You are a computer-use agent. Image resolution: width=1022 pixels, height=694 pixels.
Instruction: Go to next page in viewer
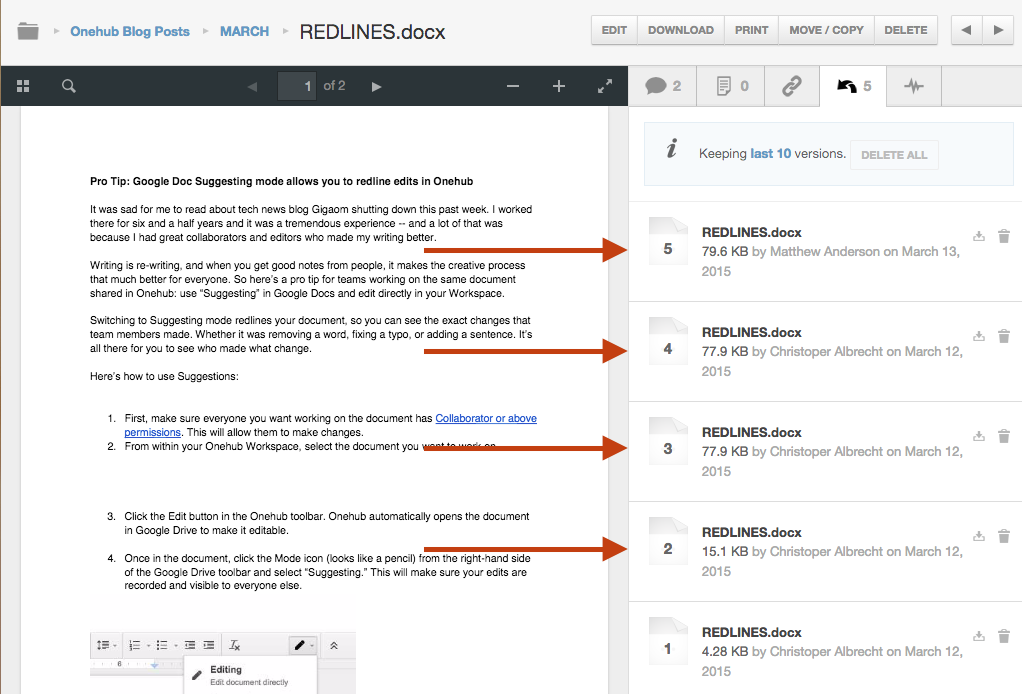tap(376, 87)
